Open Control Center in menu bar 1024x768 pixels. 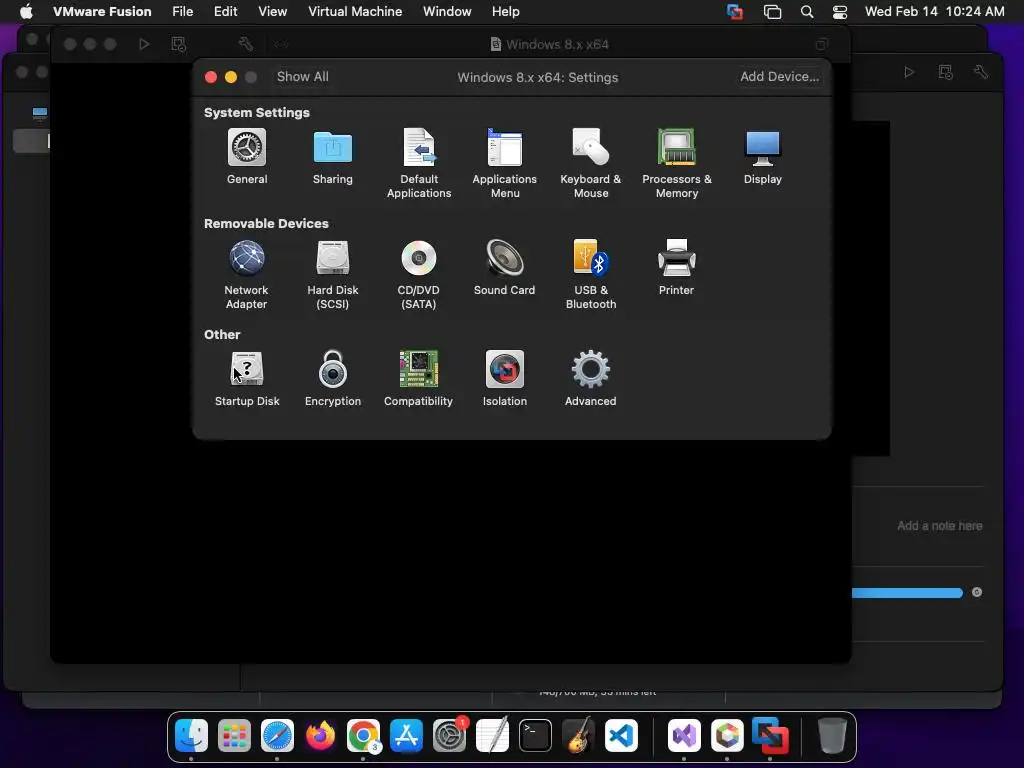pos(840,12)
